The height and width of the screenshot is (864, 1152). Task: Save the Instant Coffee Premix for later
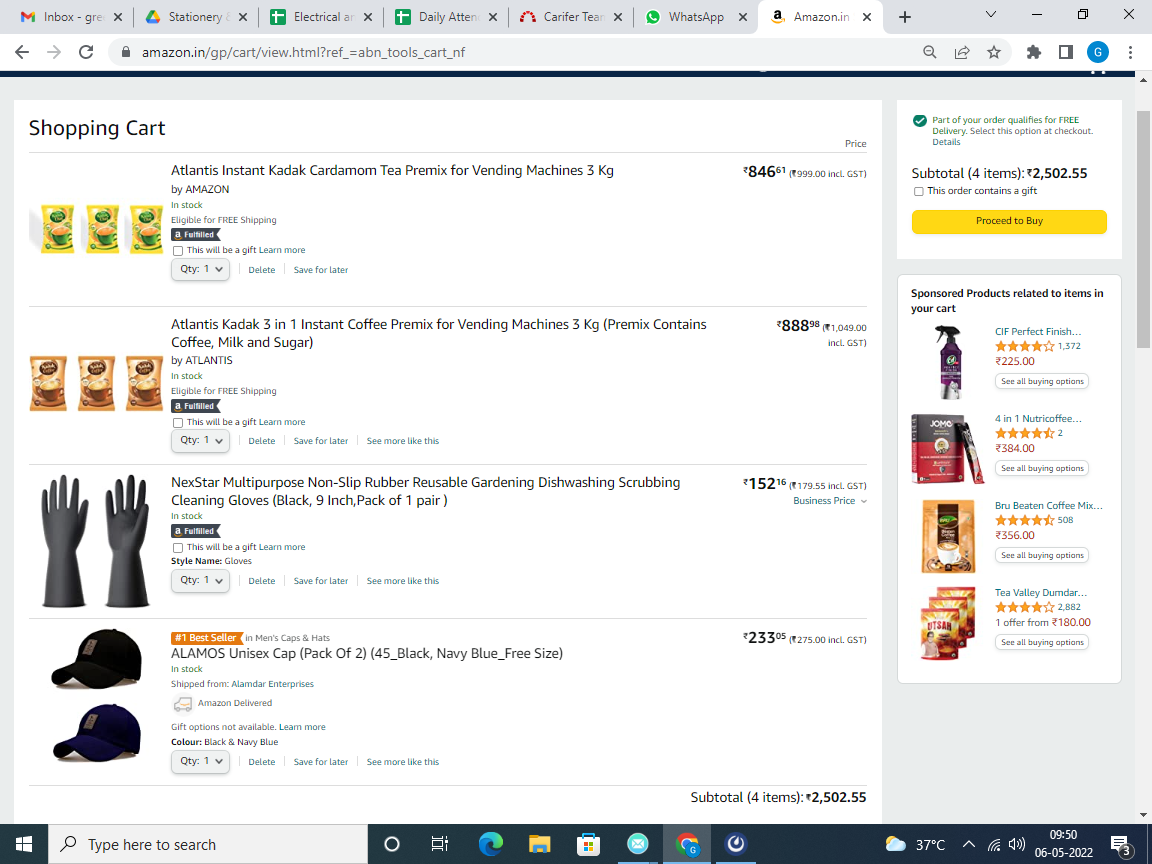coord(321,442)
